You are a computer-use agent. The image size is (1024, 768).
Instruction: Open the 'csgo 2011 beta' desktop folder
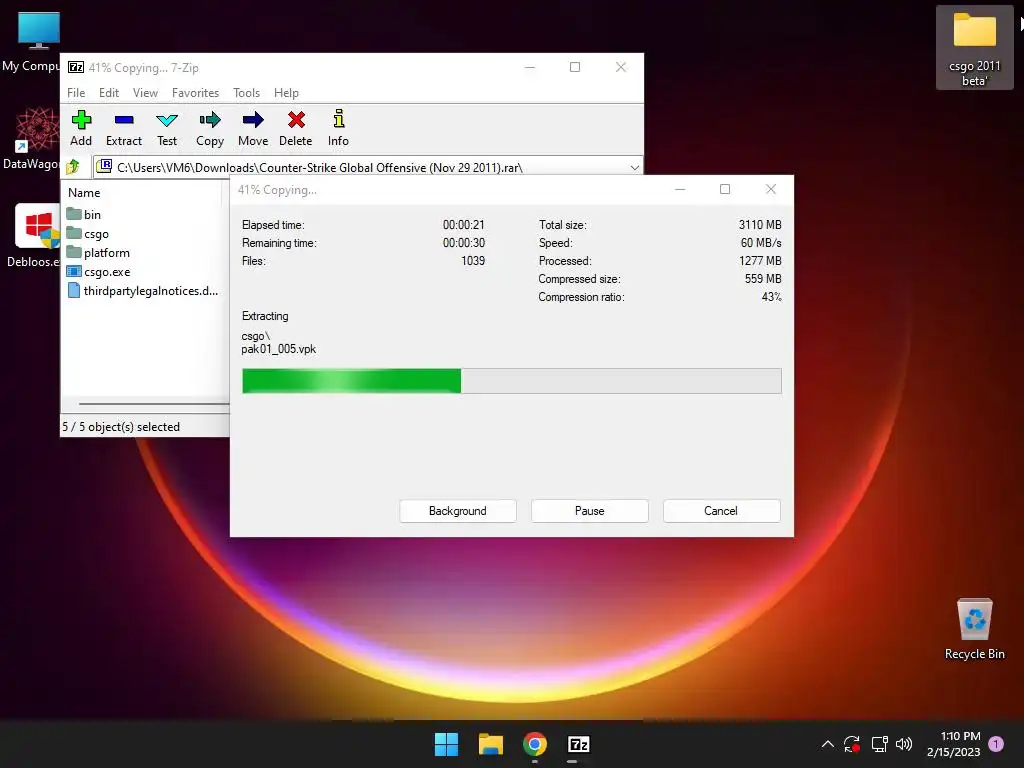[974, 47]
